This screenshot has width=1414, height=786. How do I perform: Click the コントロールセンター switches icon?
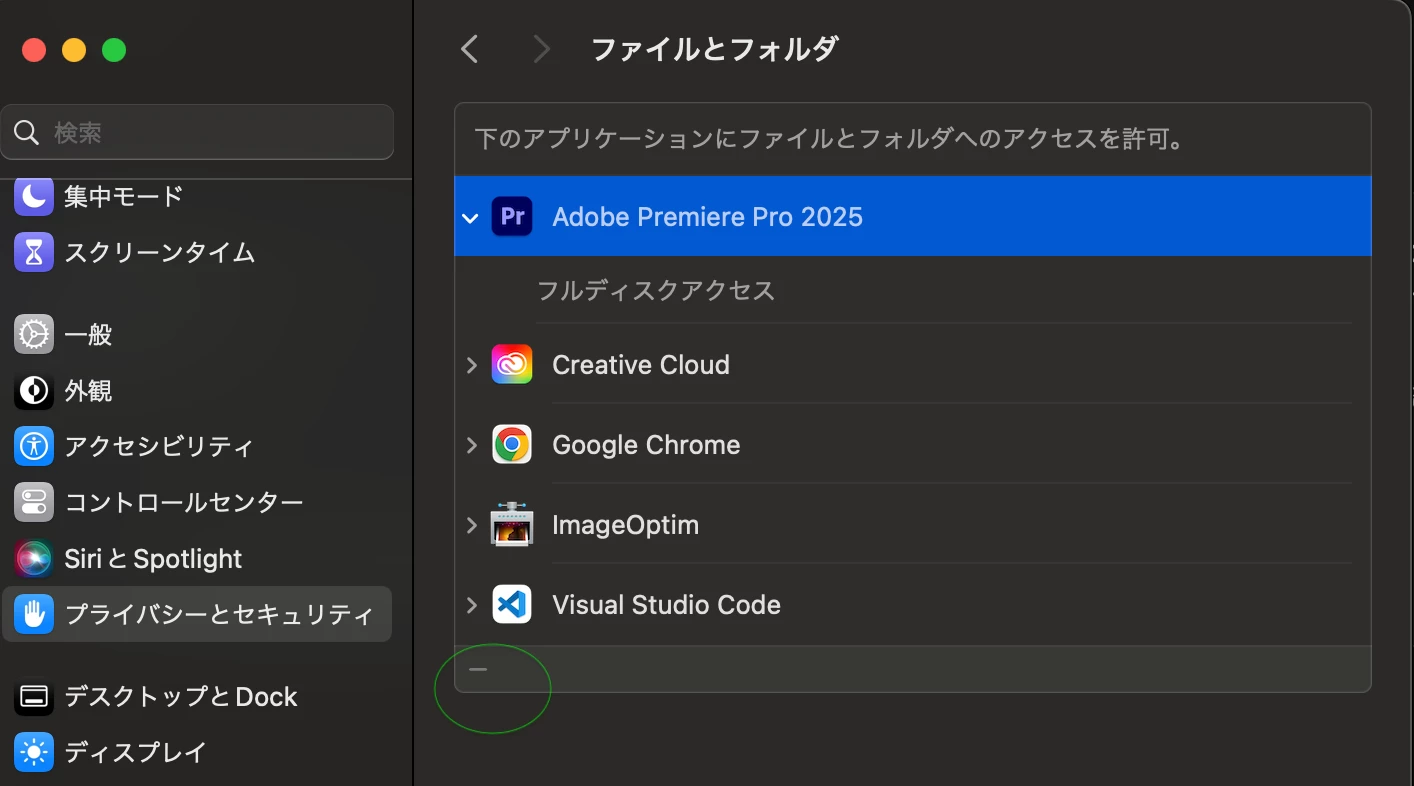(x=34, y=503)
